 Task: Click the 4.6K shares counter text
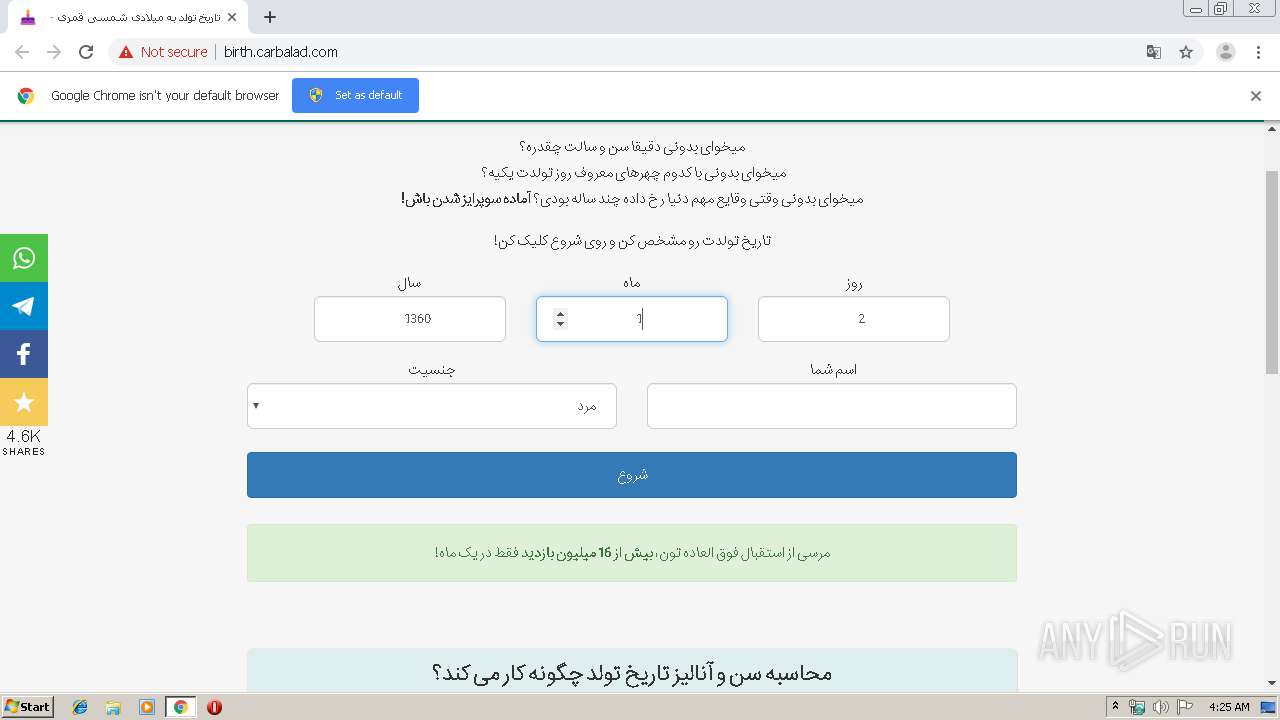(24, 436)
